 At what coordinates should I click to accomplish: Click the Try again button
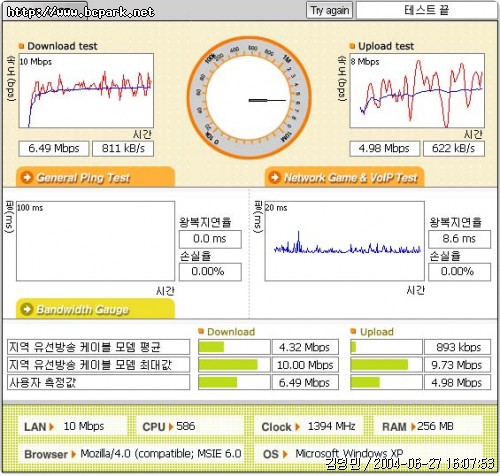329,11
